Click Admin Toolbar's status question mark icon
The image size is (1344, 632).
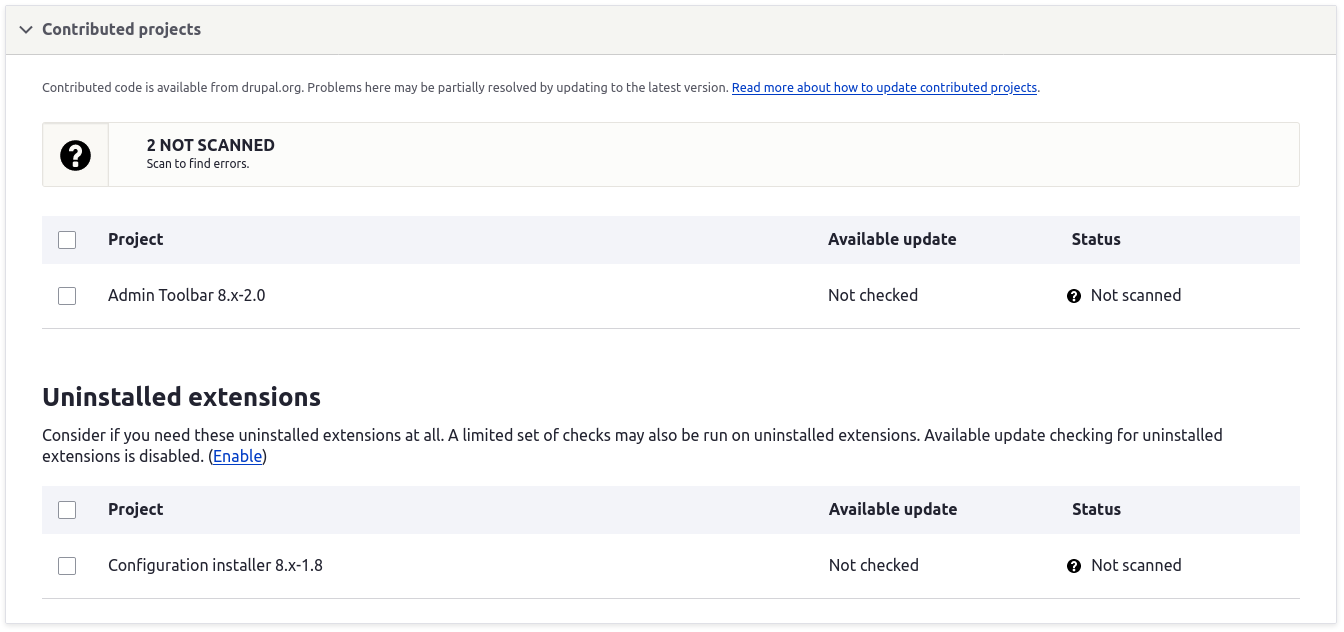pyautogui.click(x=1074, y=296)
